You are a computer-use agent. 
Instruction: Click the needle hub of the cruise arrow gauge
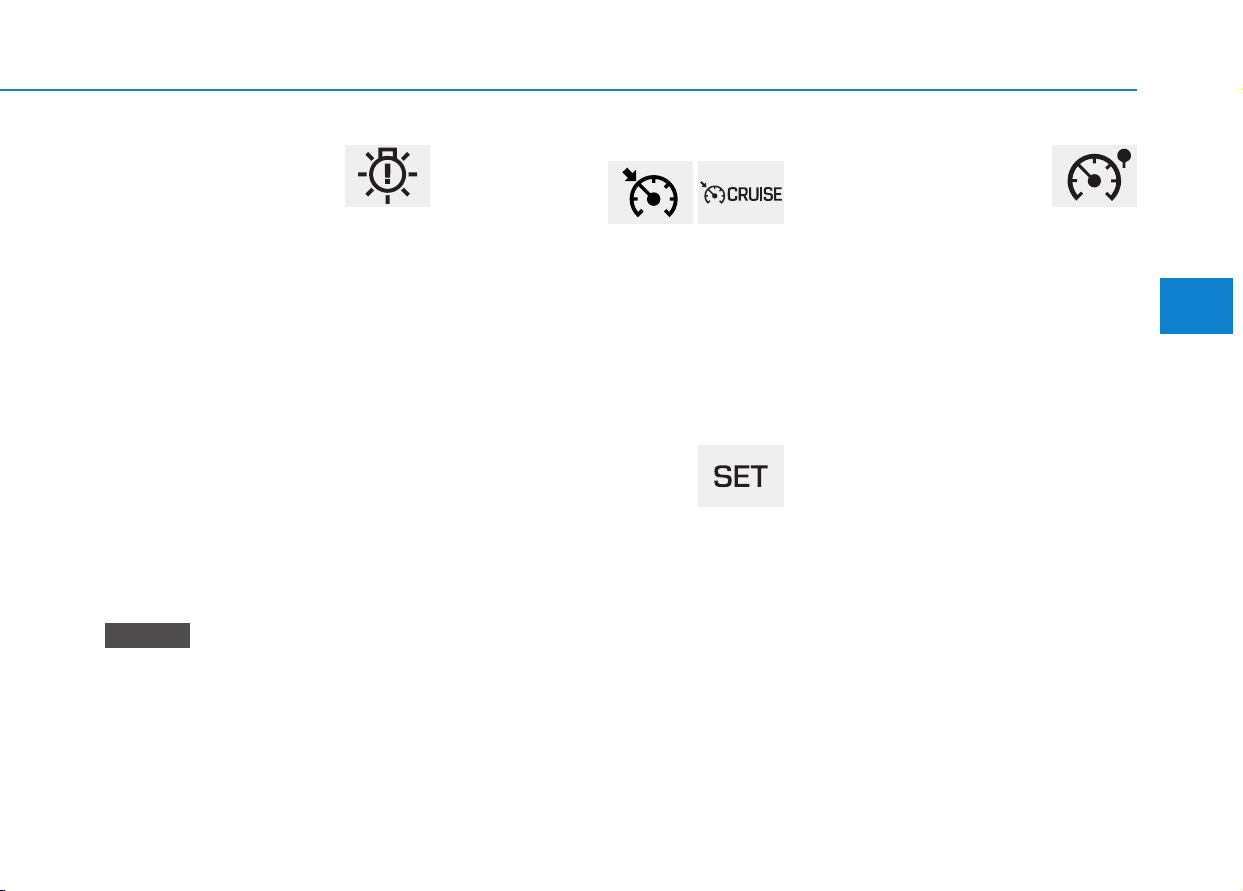(653, 199)
